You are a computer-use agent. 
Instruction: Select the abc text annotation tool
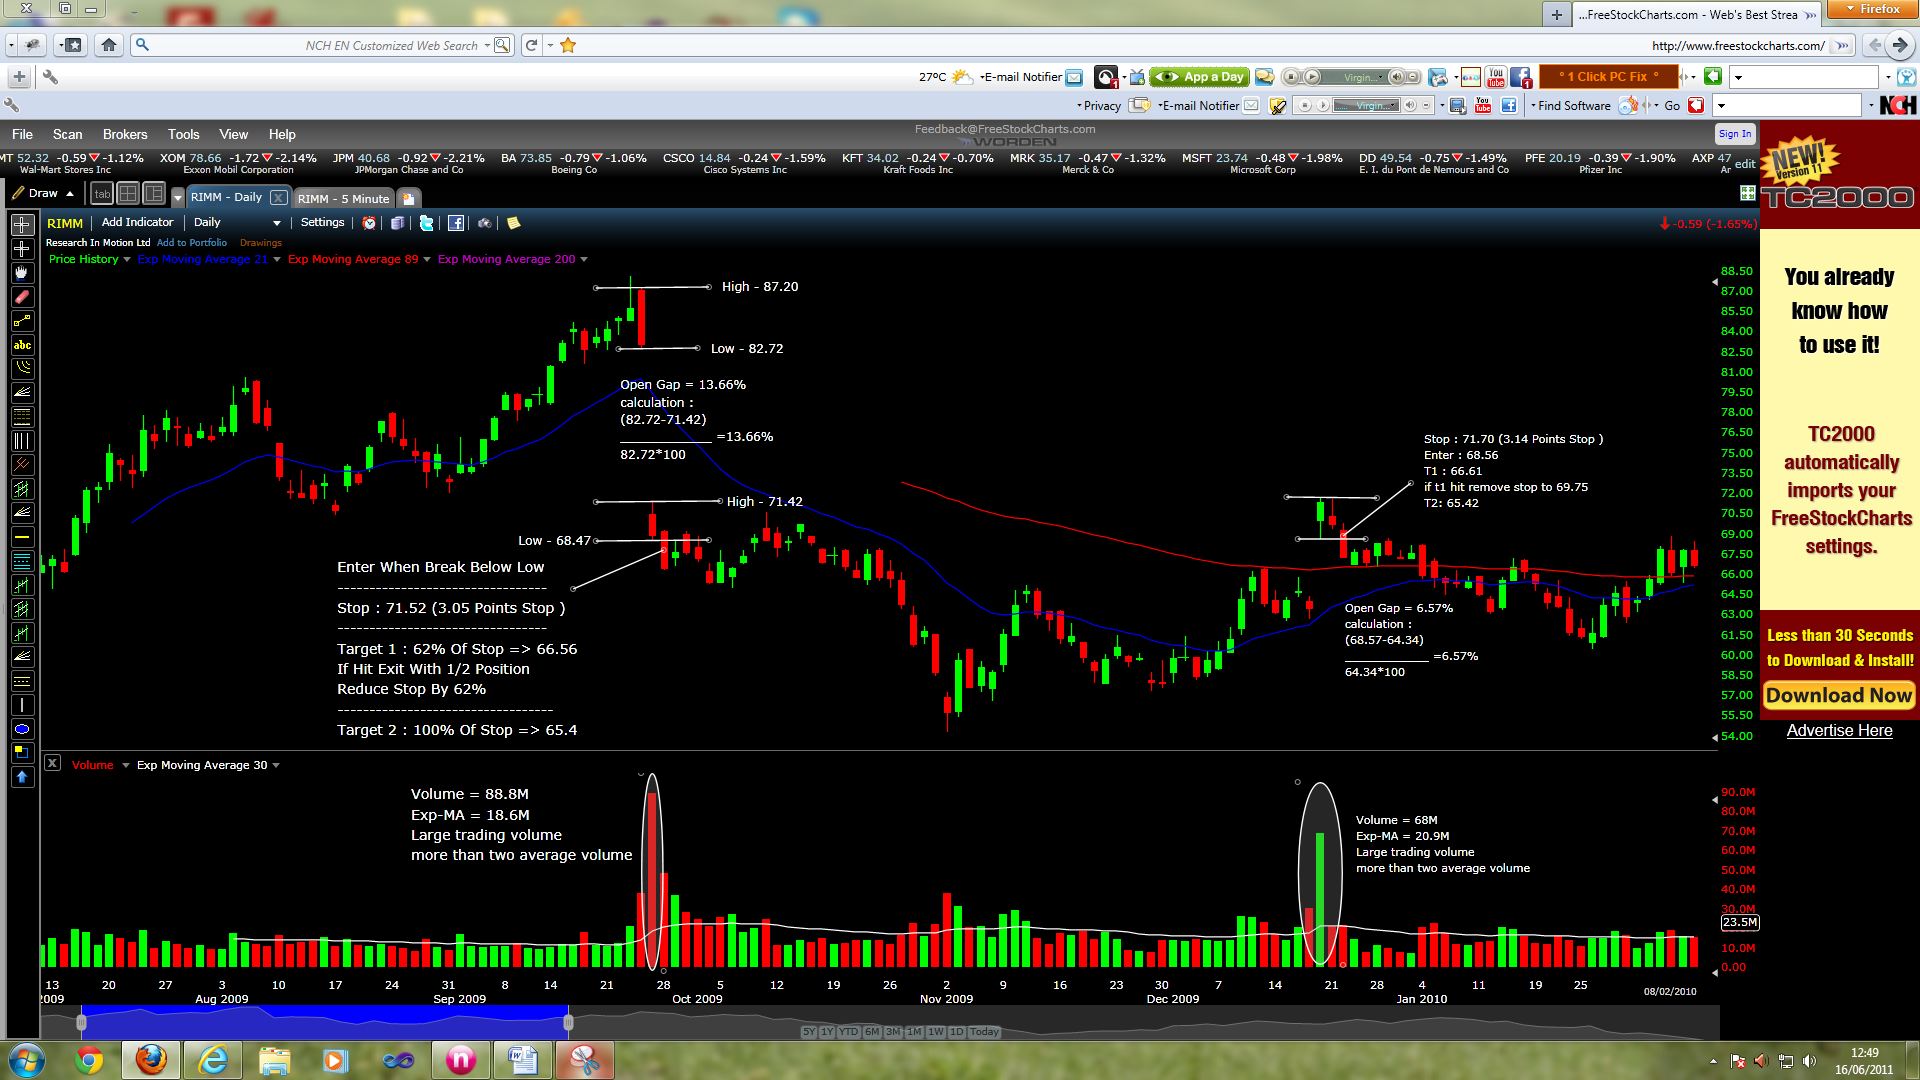(22, 345)
